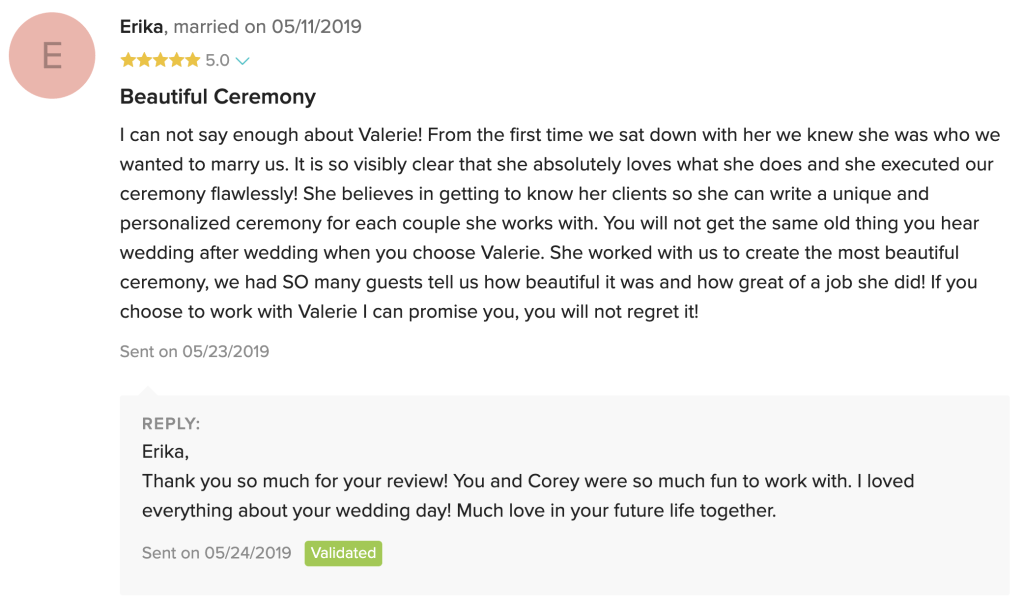Click the reviewer name Erika in the header
This screenshot has height=612, width=1024.
point(141,27)
